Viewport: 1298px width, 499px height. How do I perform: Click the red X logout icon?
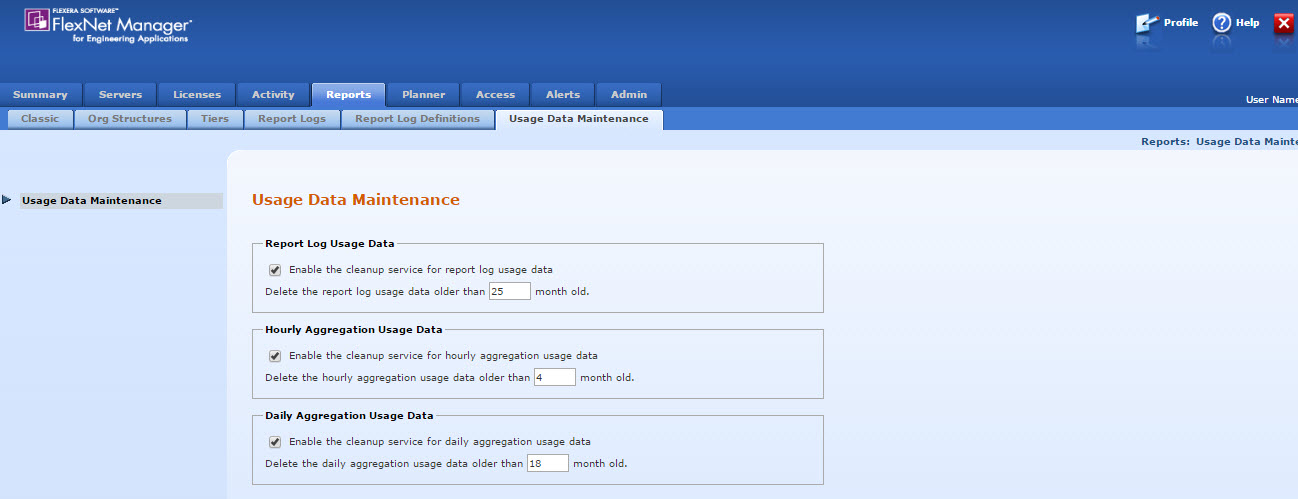click(1284, 24)
